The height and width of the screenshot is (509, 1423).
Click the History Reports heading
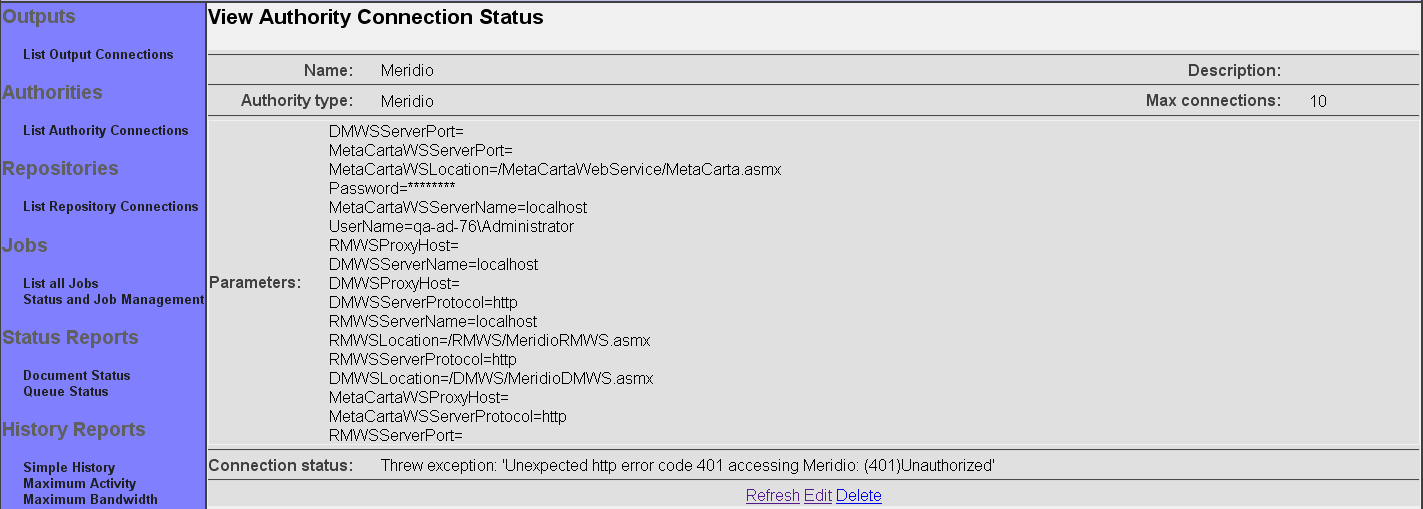point(74,430)
